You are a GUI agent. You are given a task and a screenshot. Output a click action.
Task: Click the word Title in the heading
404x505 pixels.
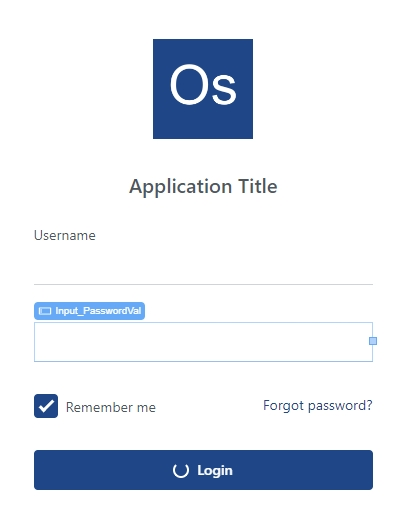(x=257, y=186)
